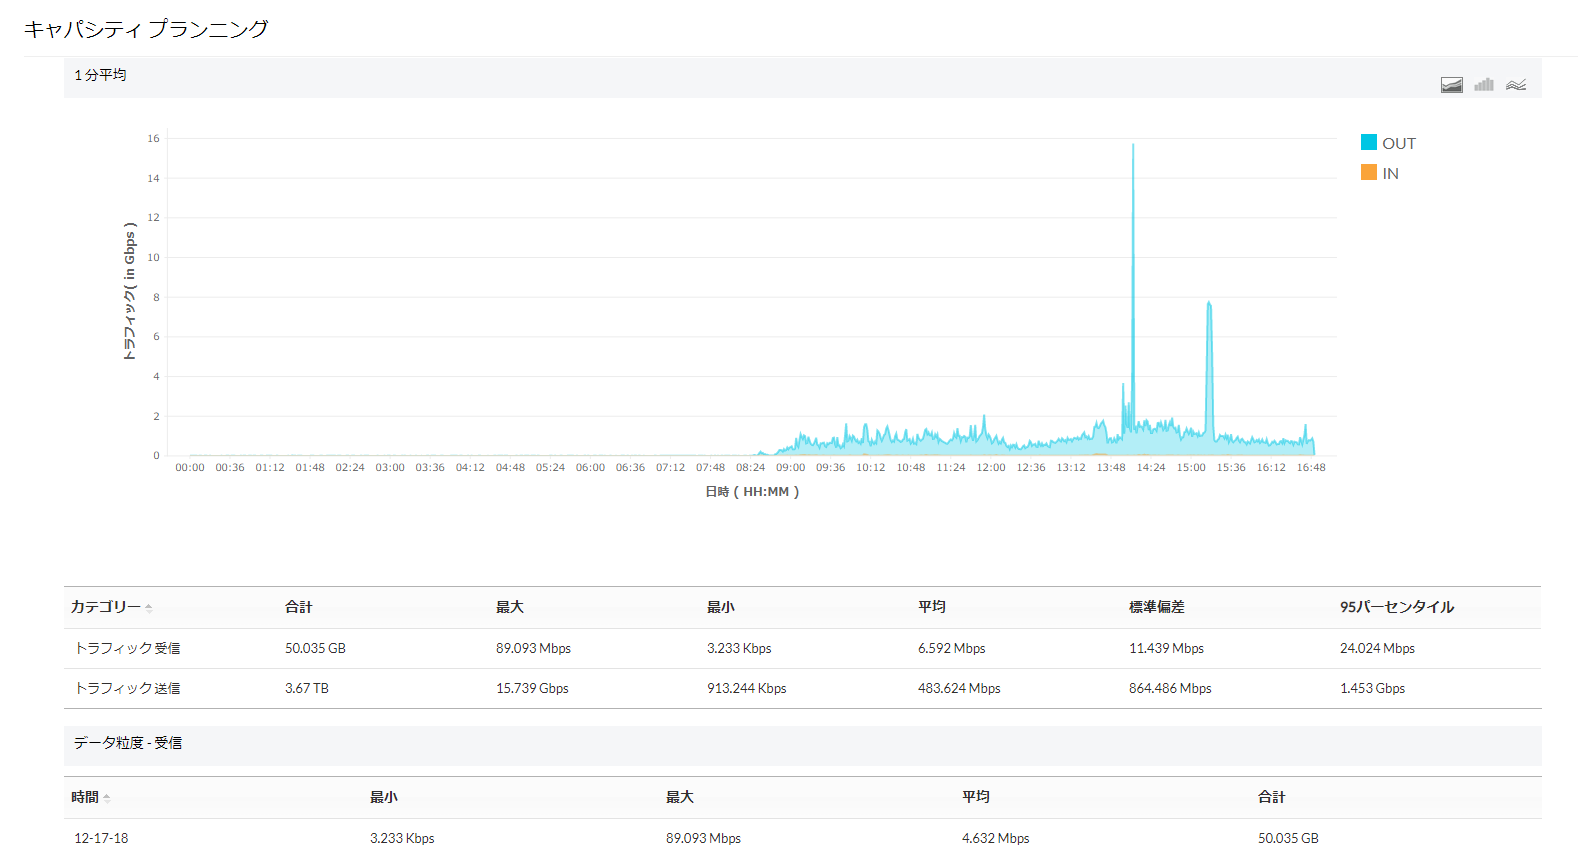Click the 15:00 axis time label
1578x855 pixels.
click(1191, 467)
